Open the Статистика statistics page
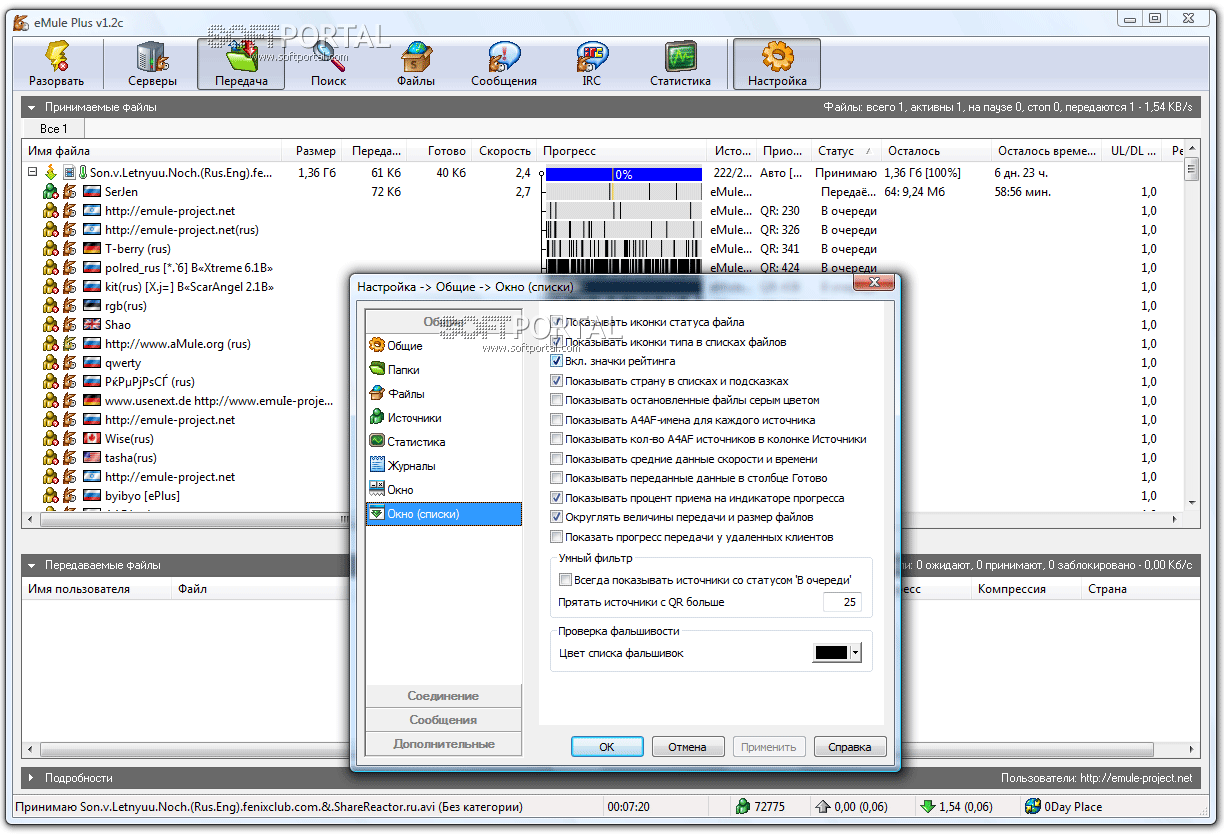This screenshot has width=1224, height=836. tap(680, 65)
